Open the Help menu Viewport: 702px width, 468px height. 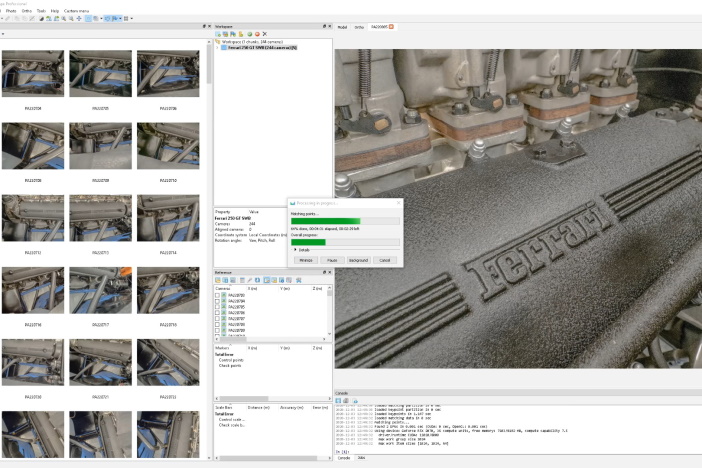pyautogui.click(x=55, y=11)
